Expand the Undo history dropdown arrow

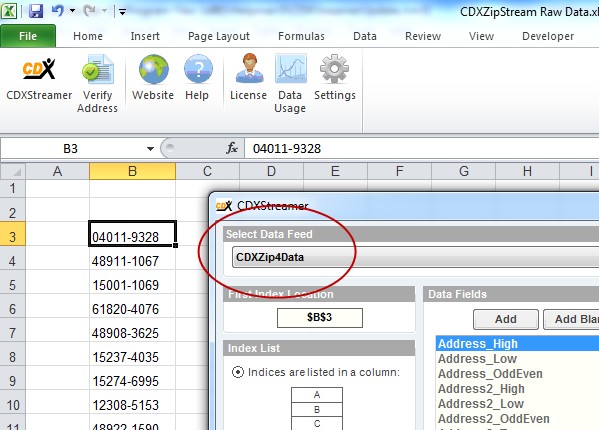pyautogui.click(x=72, y=11)
